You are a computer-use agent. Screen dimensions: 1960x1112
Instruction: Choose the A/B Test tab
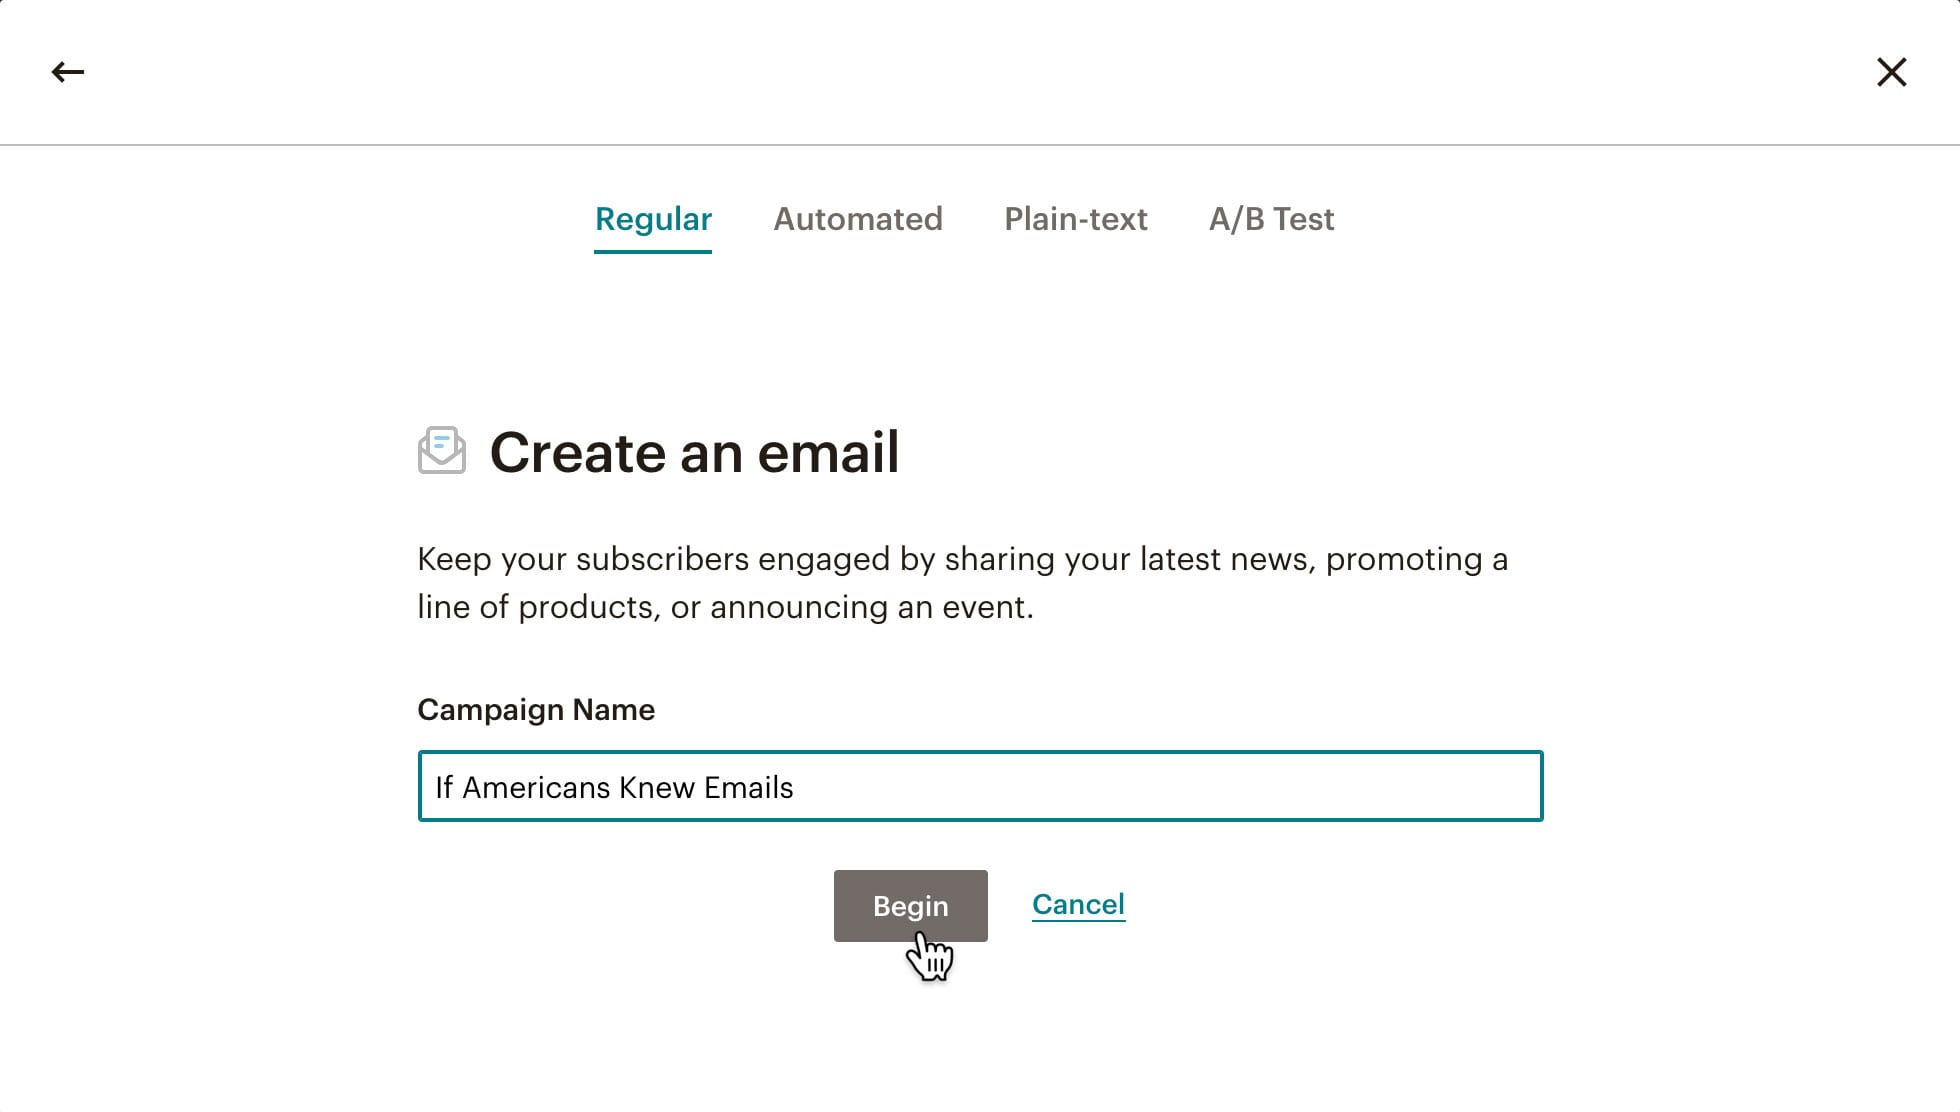point(1271,219)
